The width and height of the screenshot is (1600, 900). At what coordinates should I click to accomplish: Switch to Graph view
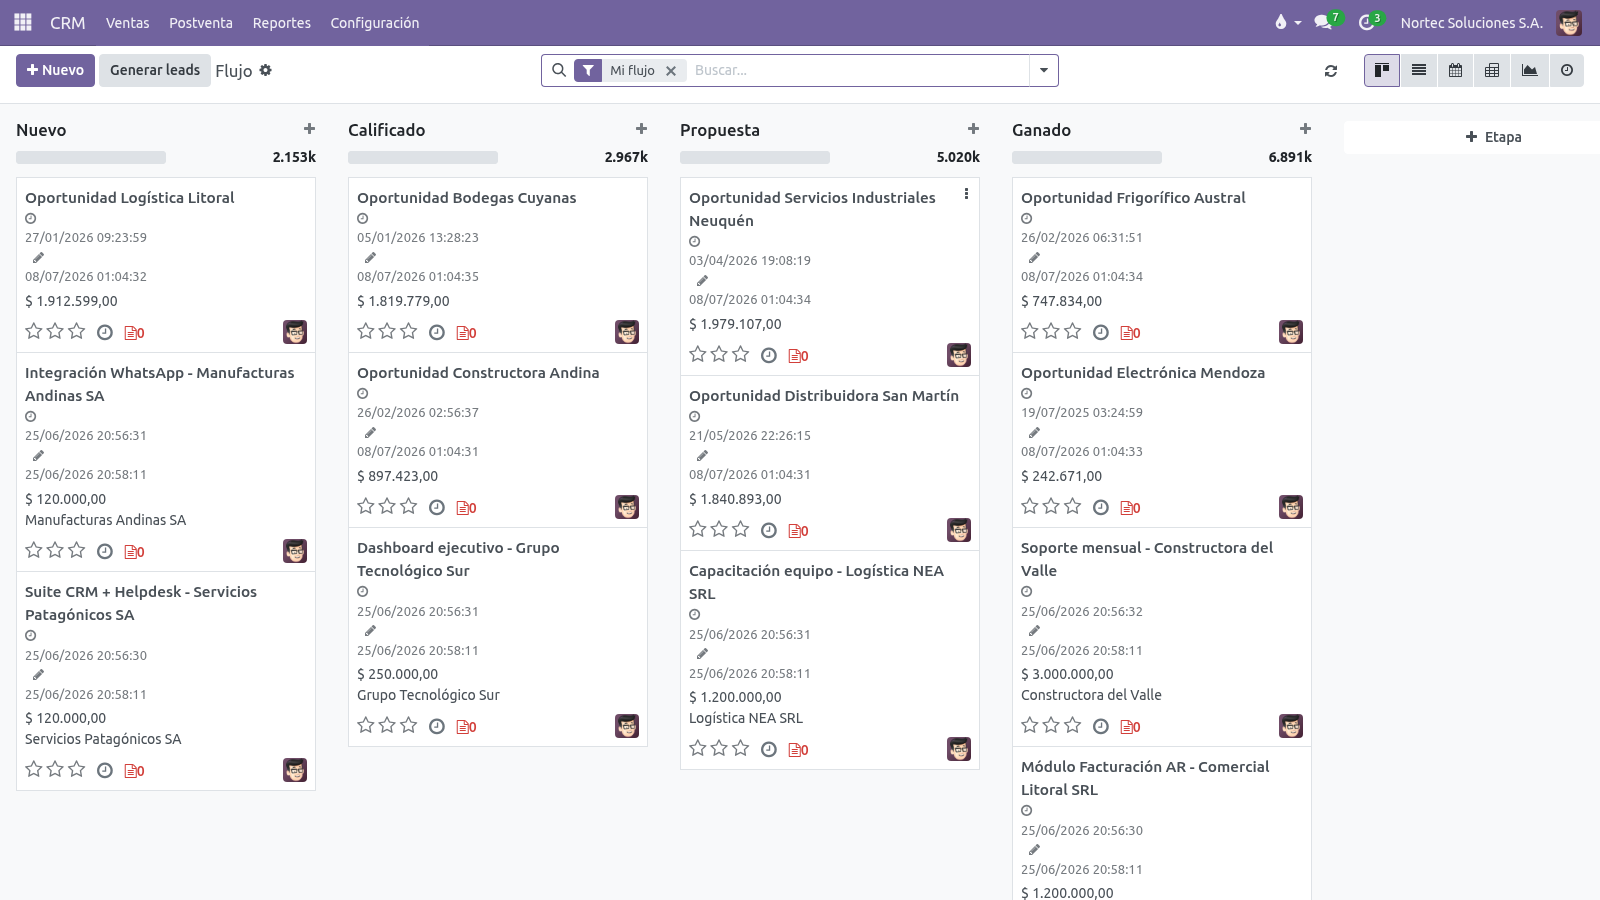pyautogui.click(x=1530, y=70)
